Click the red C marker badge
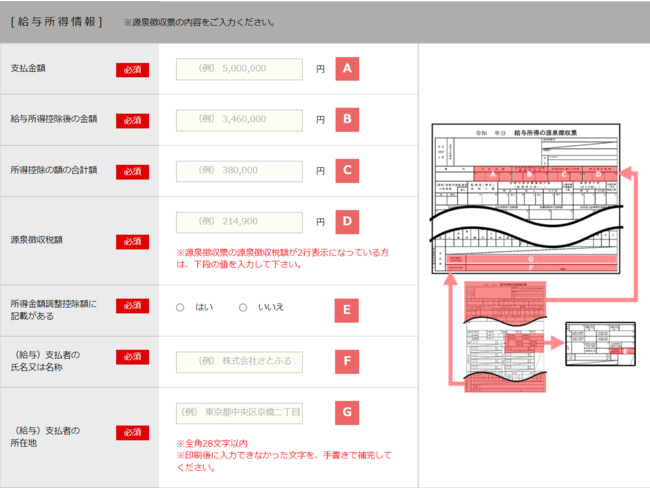Screen dimensions: 650x488 (347, 170)
